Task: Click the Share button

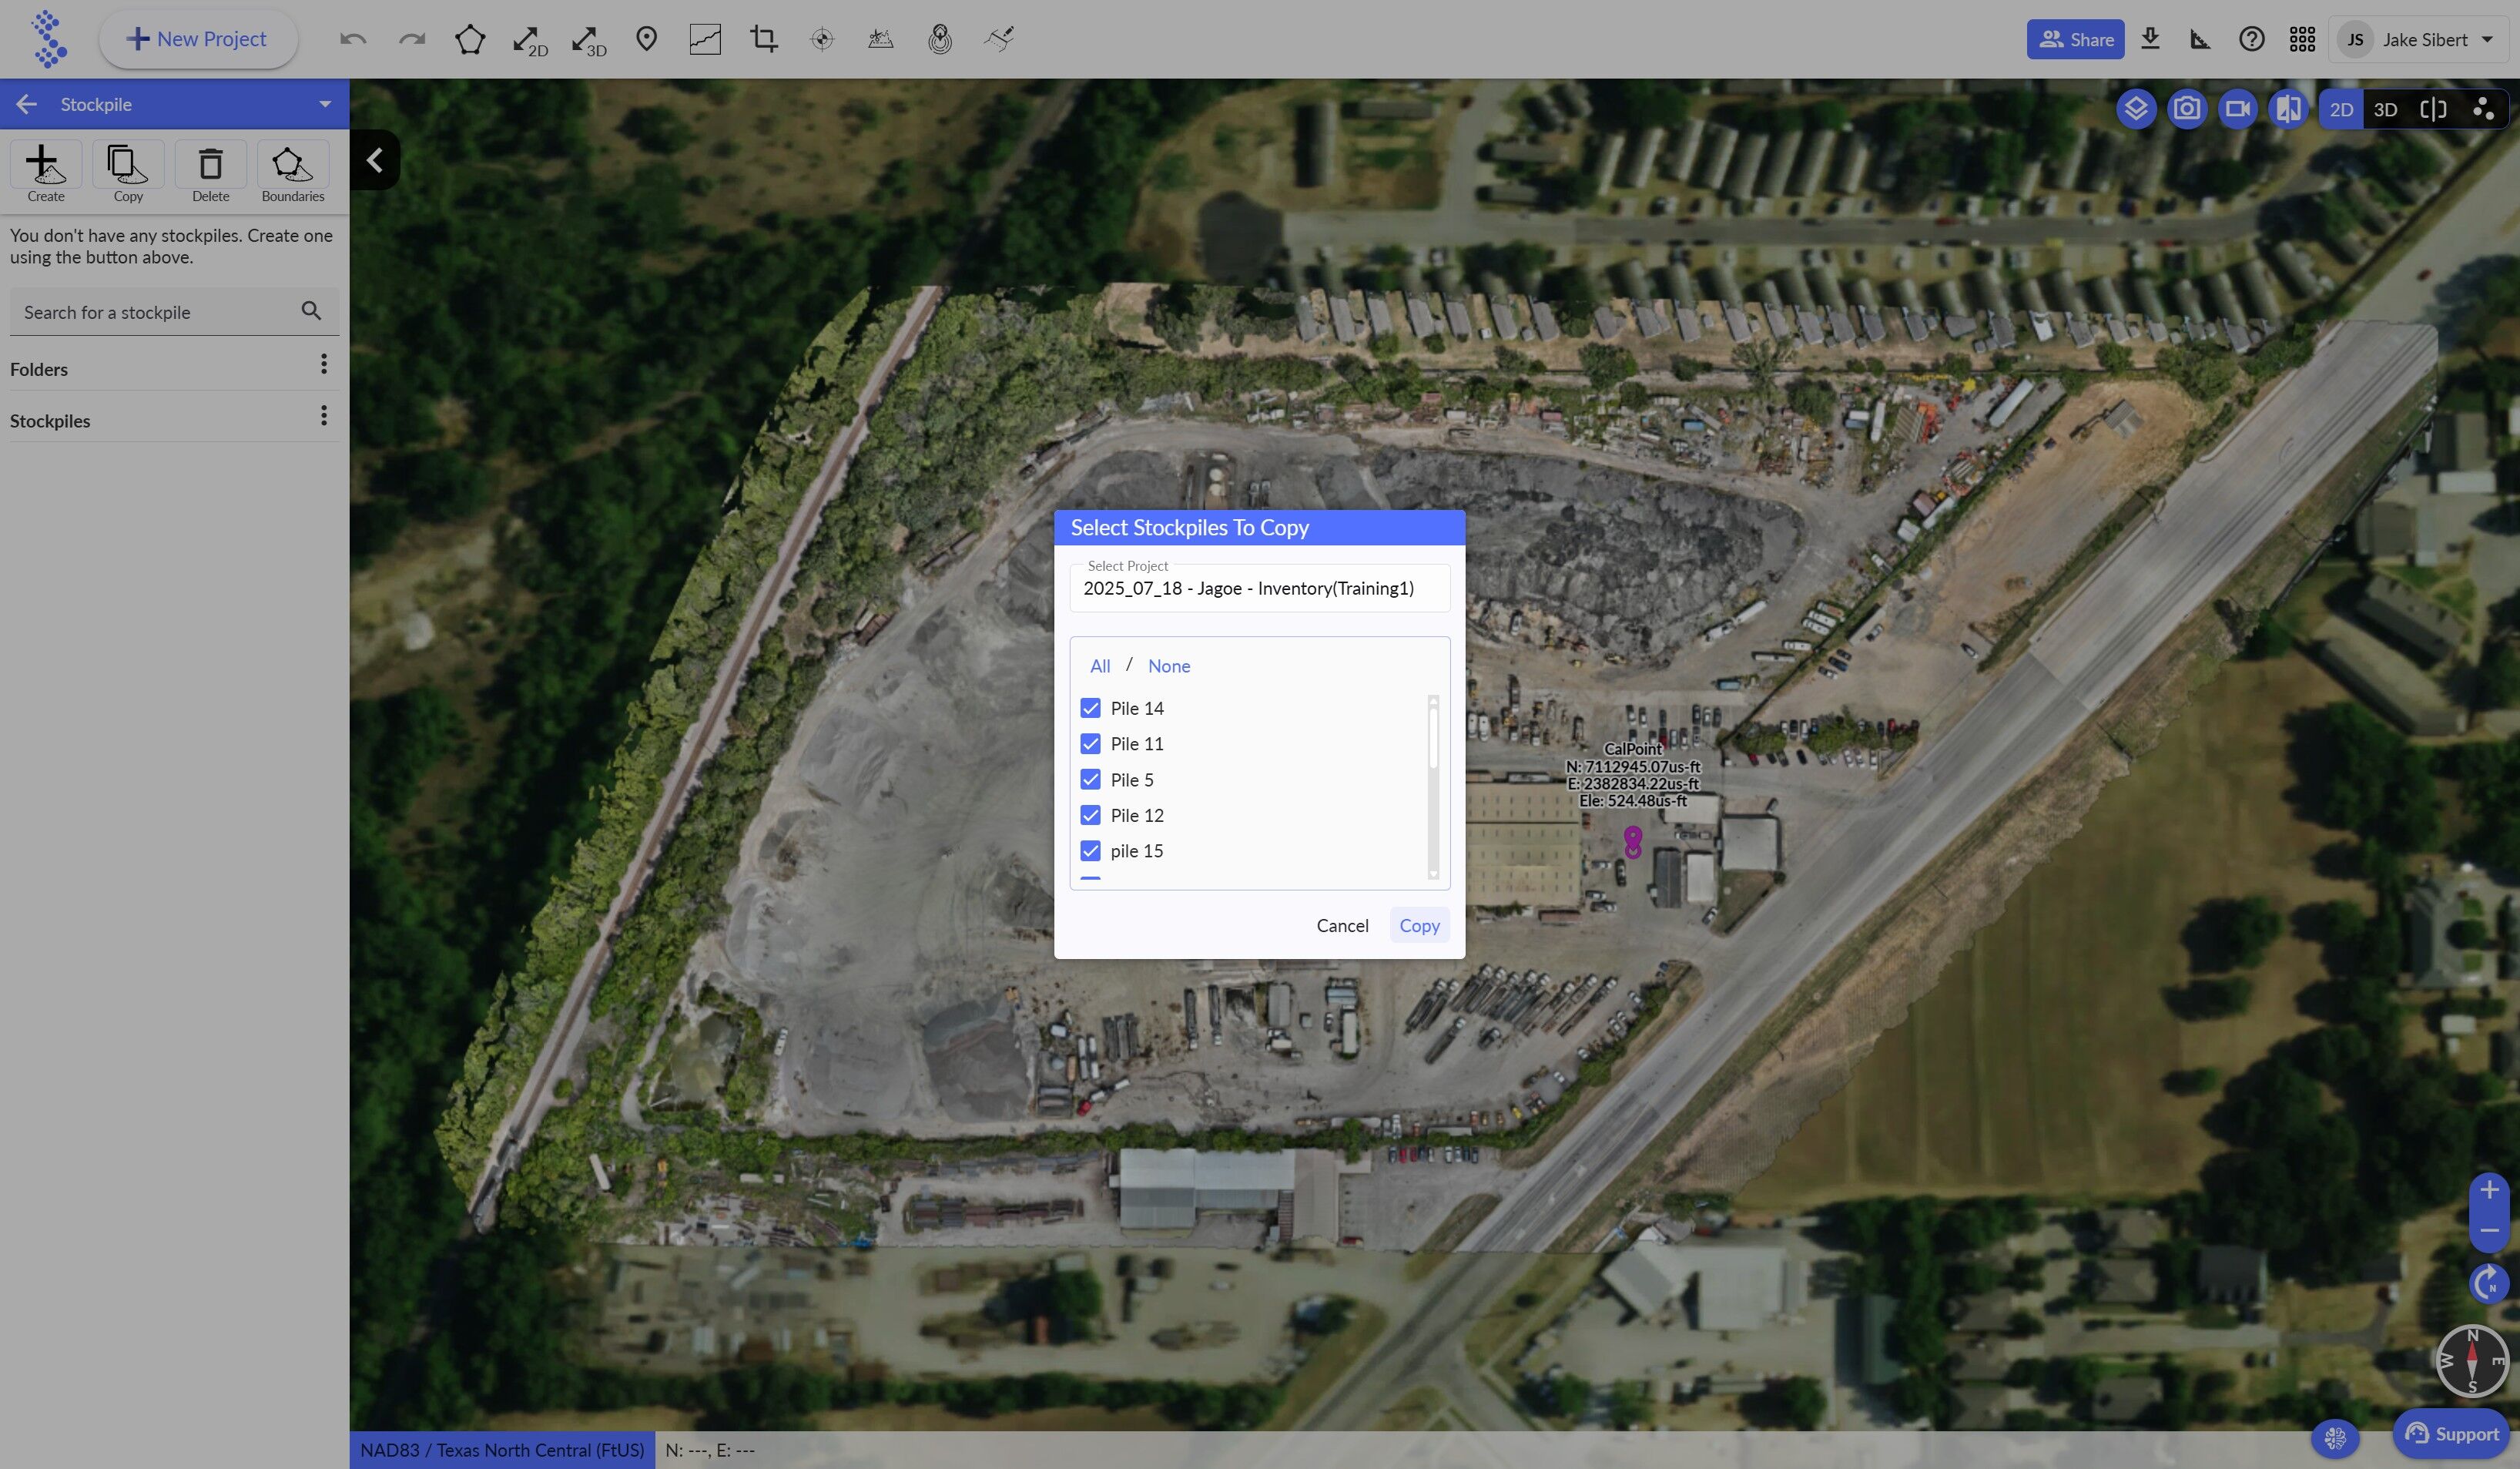Action: [2075, 39]
